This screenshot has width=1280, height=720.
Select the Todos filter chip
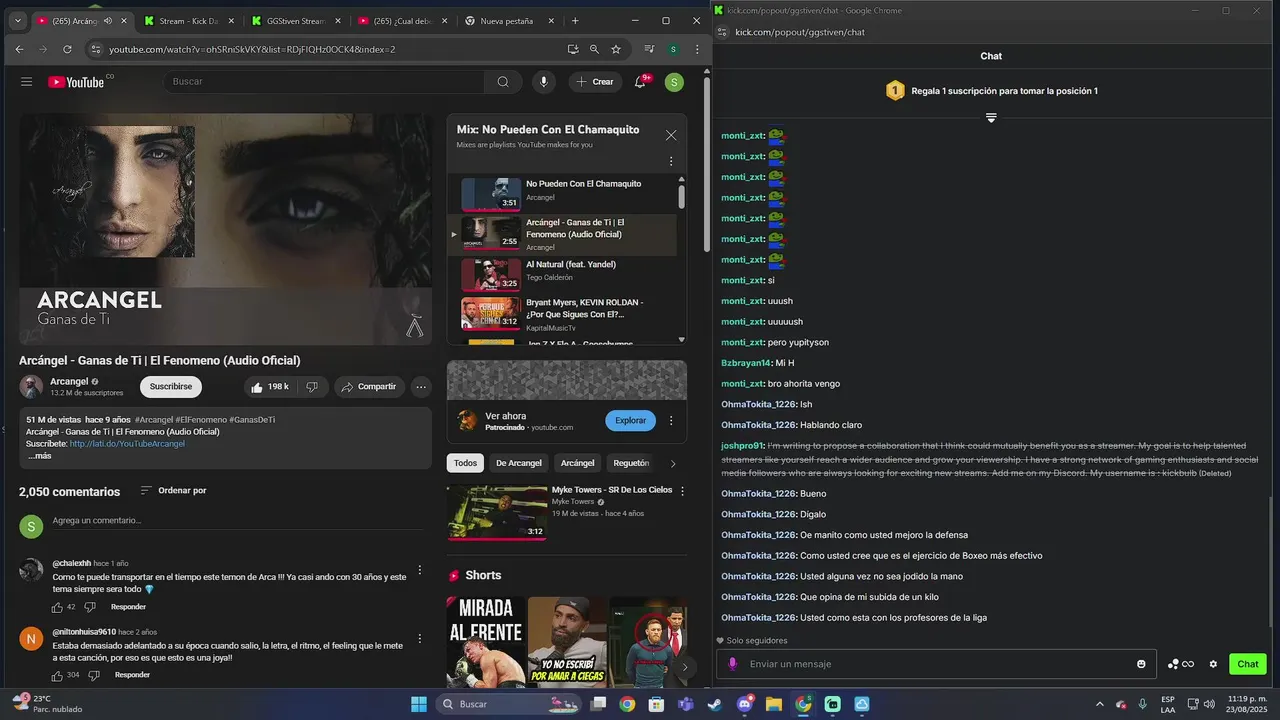tap(465, 463)
